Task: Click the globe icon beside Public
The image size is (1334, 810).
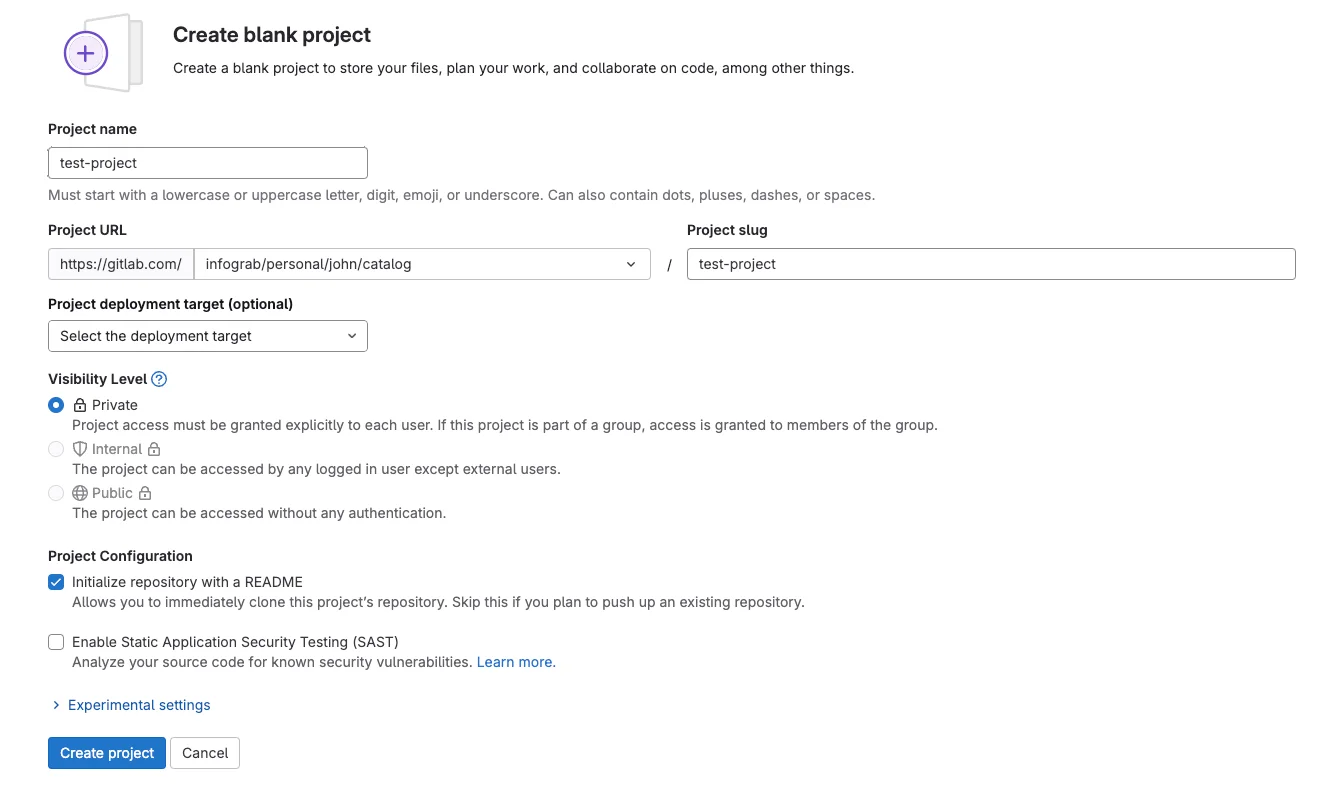Action: pos(79,493)
